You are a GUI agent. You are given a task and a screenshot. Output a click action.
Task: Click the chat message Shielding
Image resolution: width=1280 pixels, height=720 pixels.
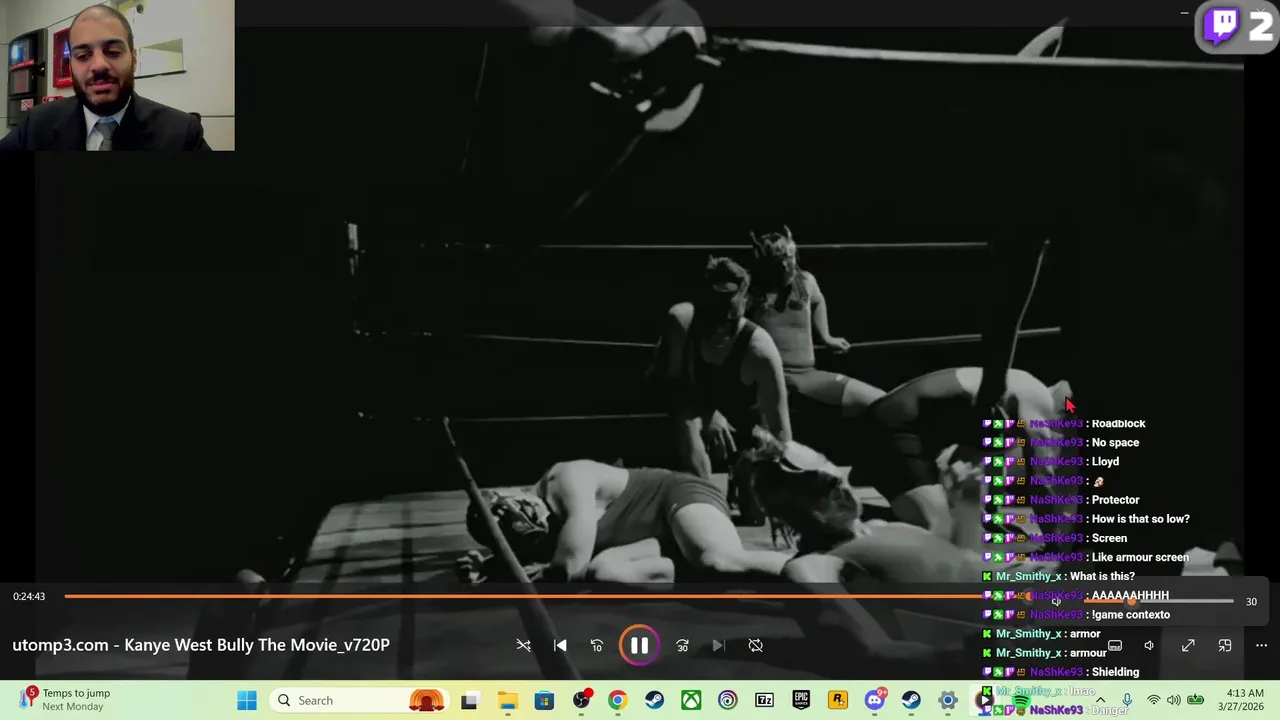pos(1115,672)
